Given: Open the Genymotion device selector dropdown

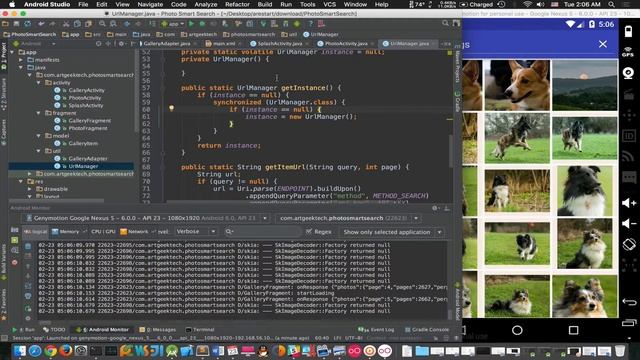Looking at the screenshot, I should [x=146, y=218].
